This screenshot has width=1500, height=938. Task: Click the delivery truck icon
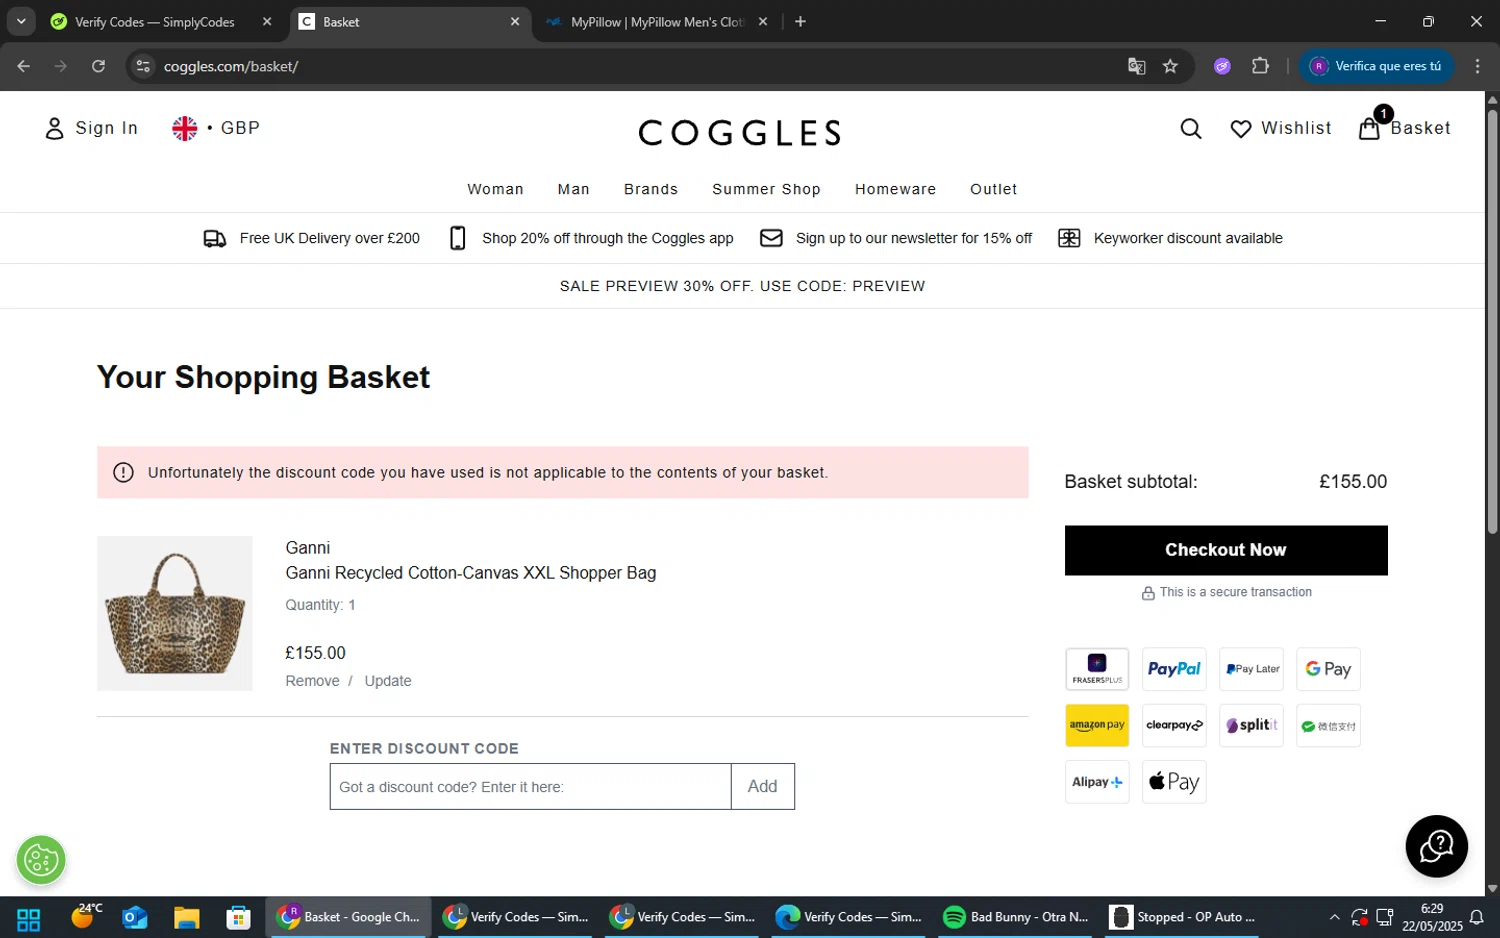215,238
